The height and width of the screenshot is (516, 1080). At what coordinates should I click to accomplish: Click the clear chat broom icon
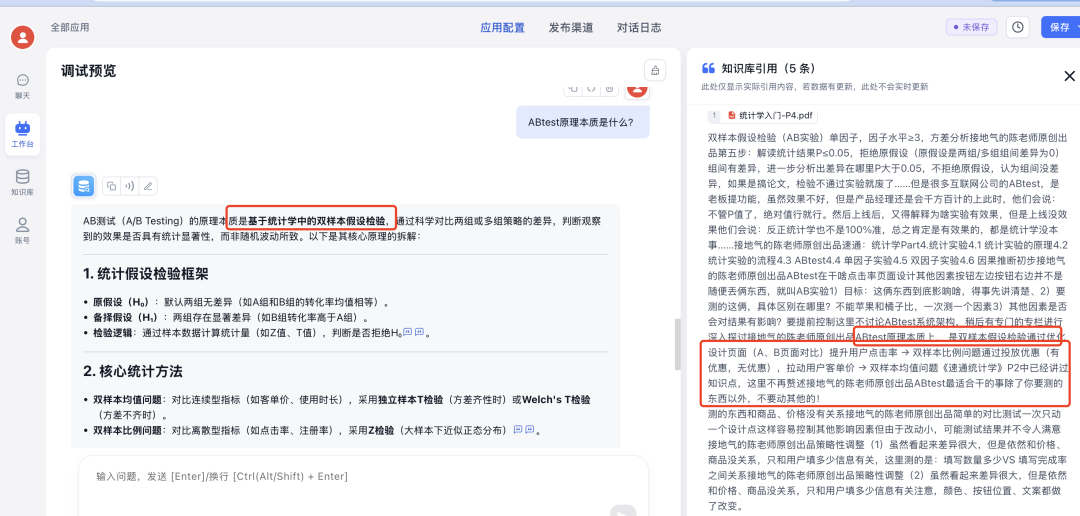click(x=654, y=70)
